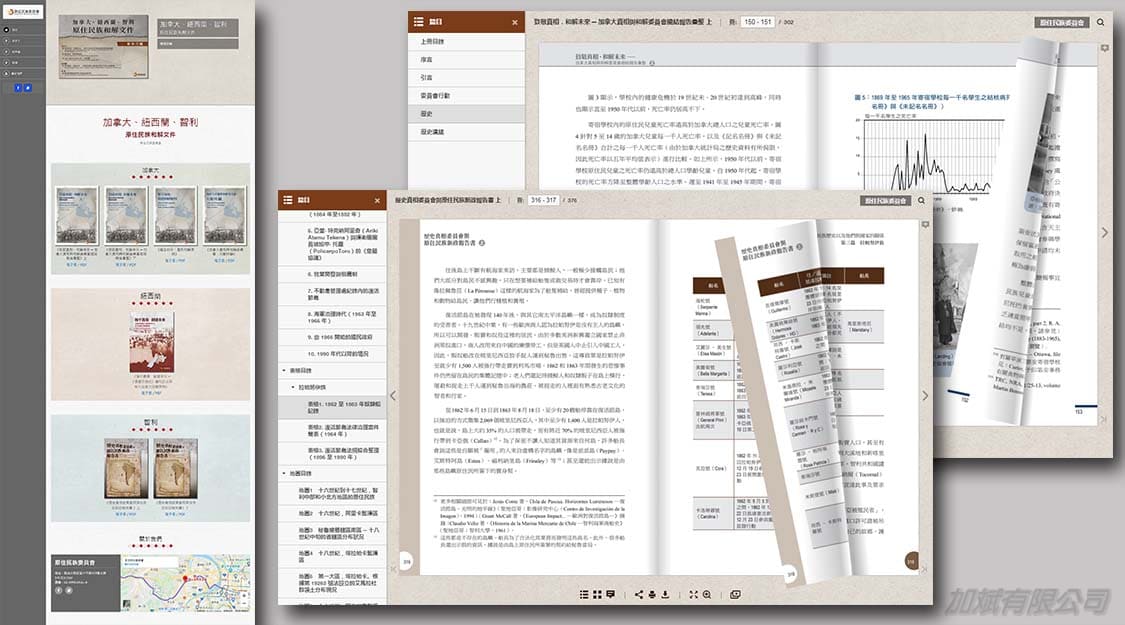This screenshot has width=1125, height=625.
Task: Collapse the 地圖目錄 section in the contents list
Action: coord(284,474)
